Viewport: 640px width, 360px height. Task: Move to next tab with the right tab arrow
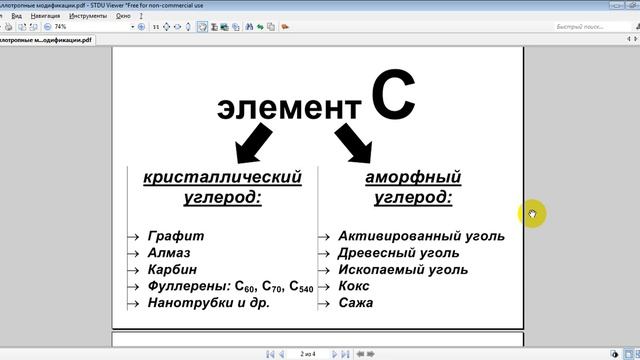pos(636,39)
